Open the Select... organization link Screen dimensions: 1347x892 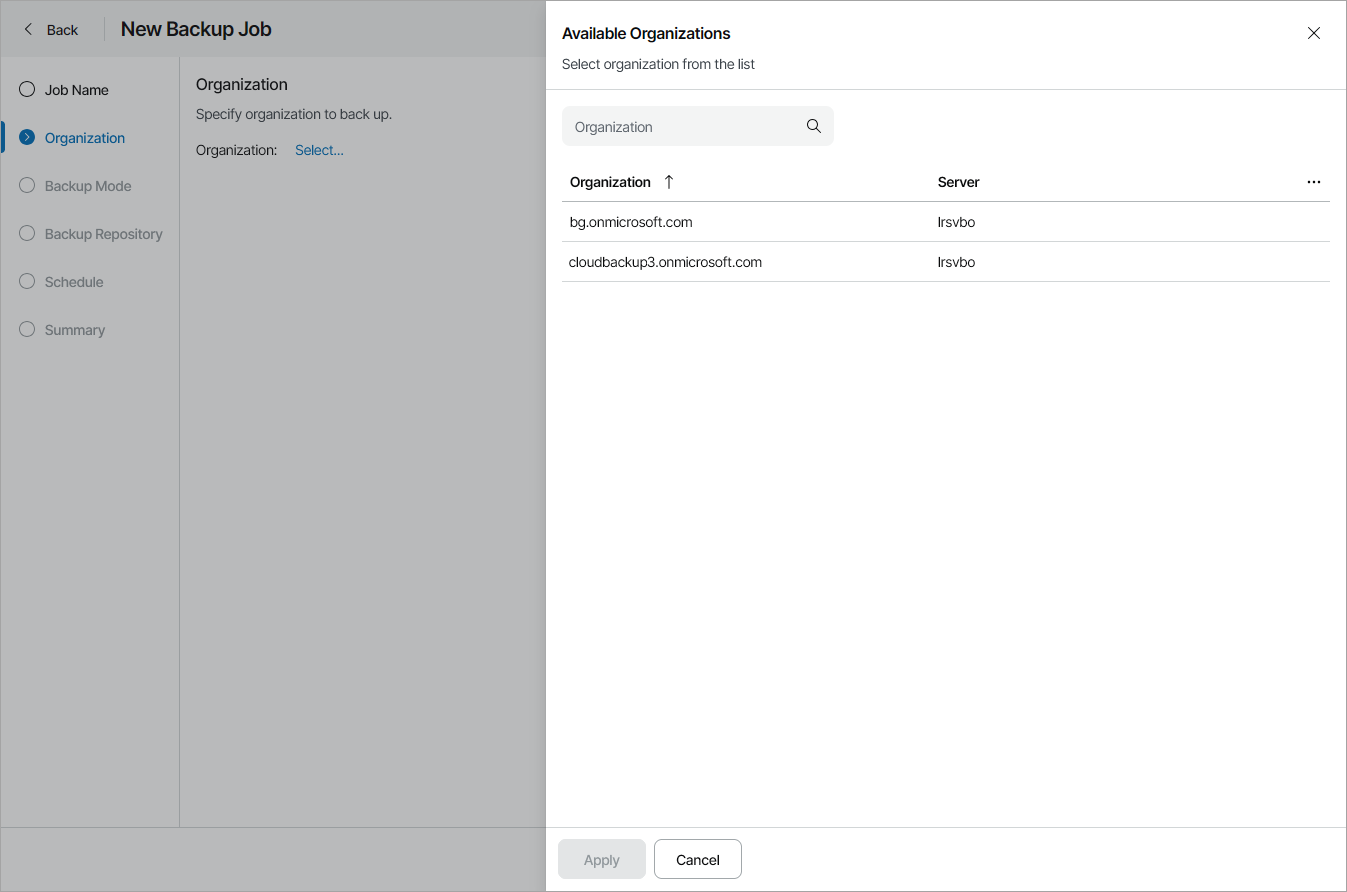click(x=319, y=150)
